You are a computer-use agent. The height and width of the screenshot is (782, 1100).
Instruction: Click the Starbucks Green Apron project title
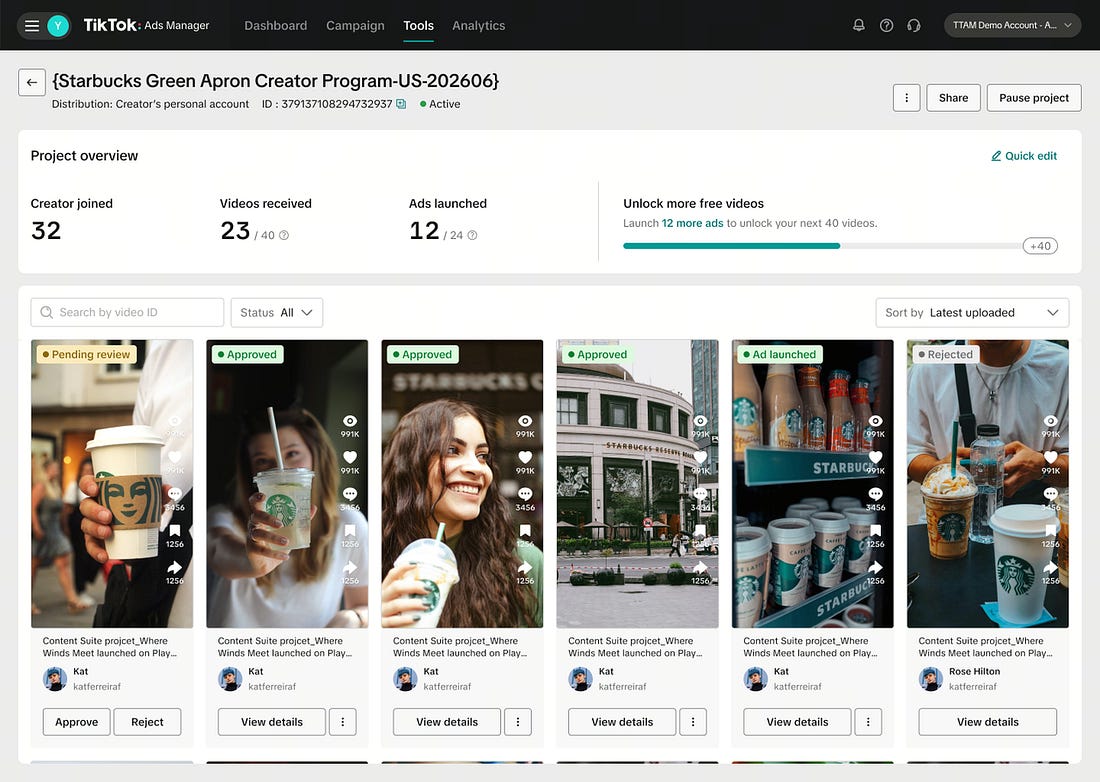[x=276, y=81]
